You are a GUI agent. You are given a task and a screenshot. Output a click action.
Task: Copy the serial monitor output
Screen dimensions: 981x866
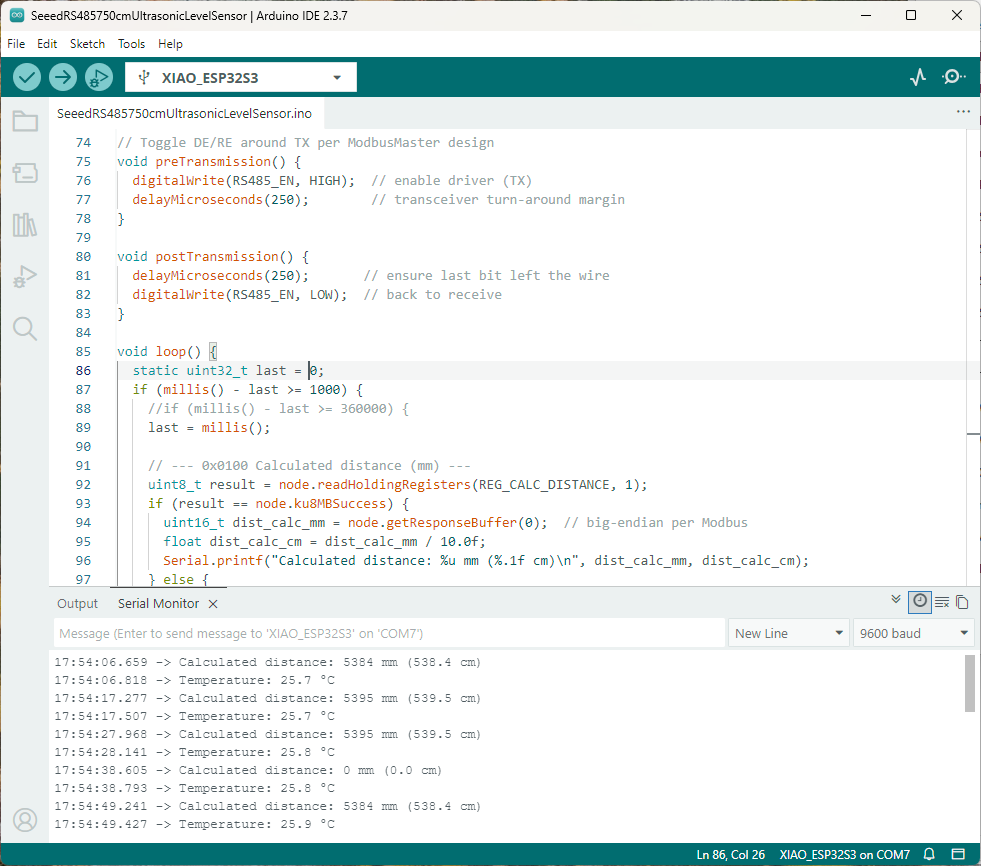point(962,602)
